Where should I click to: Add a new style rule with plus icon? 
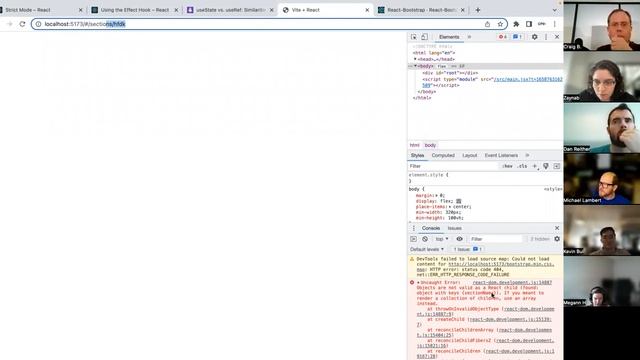click(x=535, y=167)
